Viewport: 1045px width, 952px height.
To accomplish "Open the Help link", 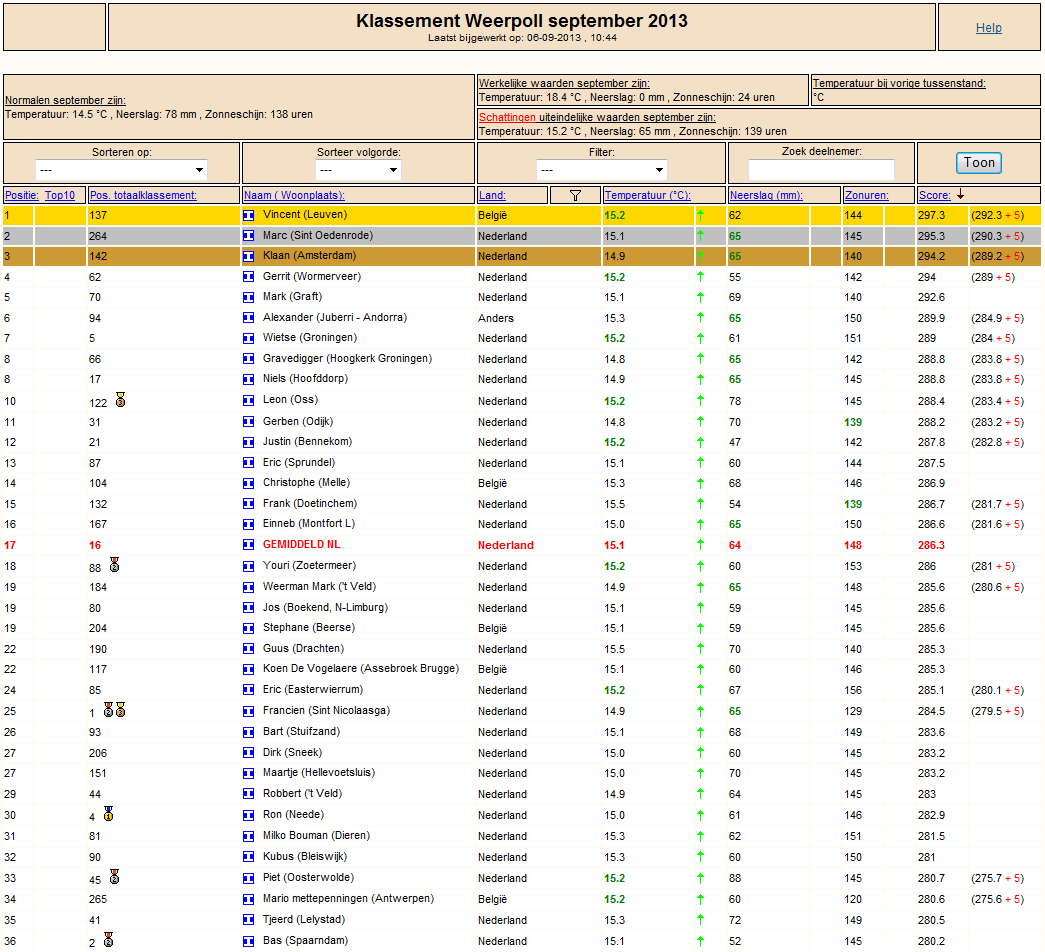I will click(988, 28).
